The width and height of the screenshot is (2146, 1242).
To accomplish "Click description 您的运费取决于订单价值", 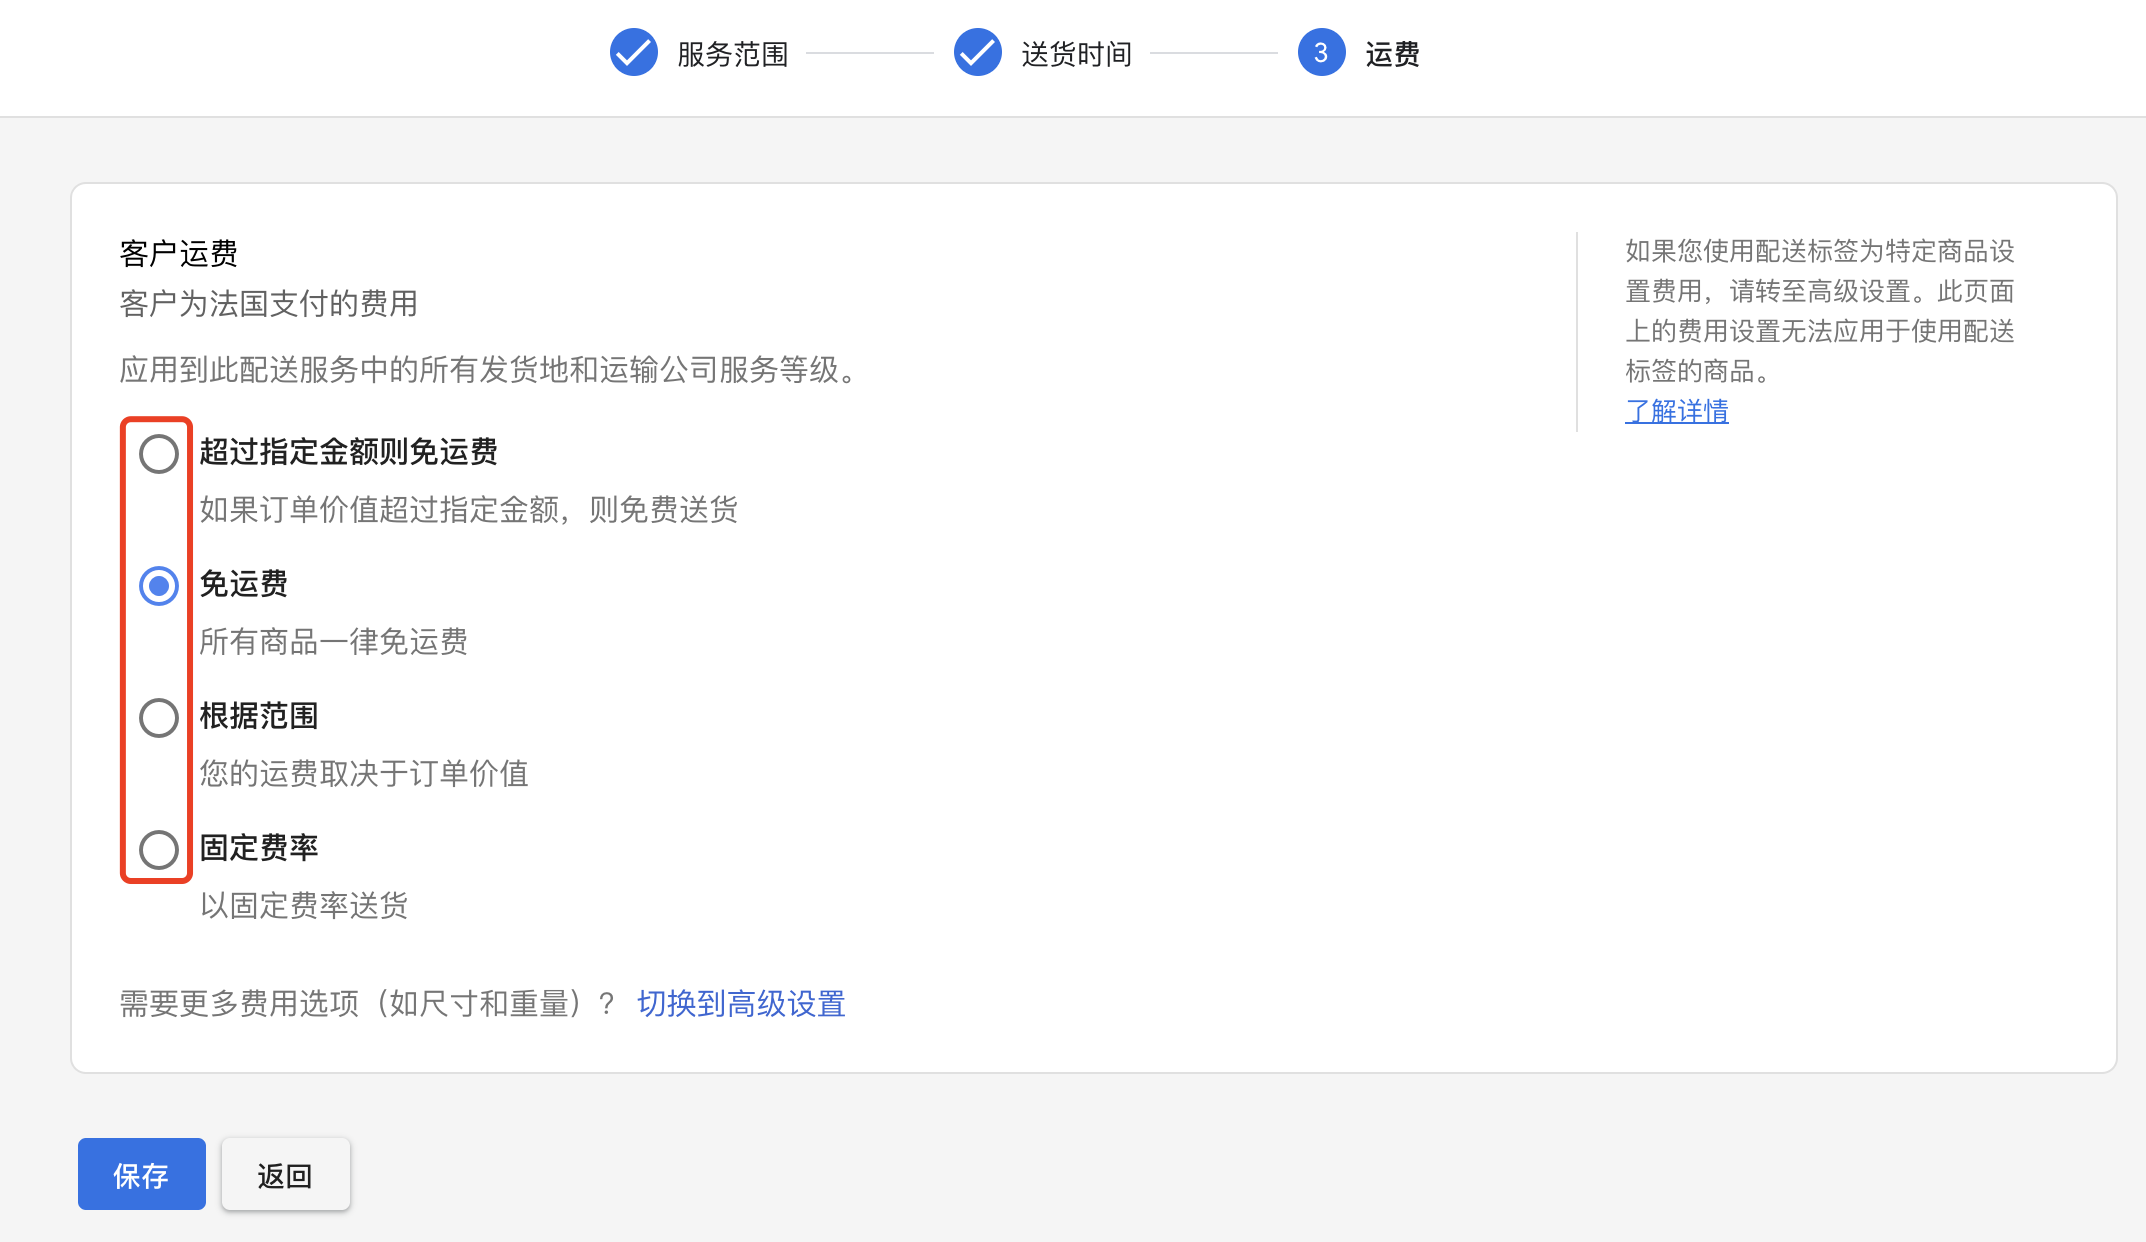I will pos(364,774).
